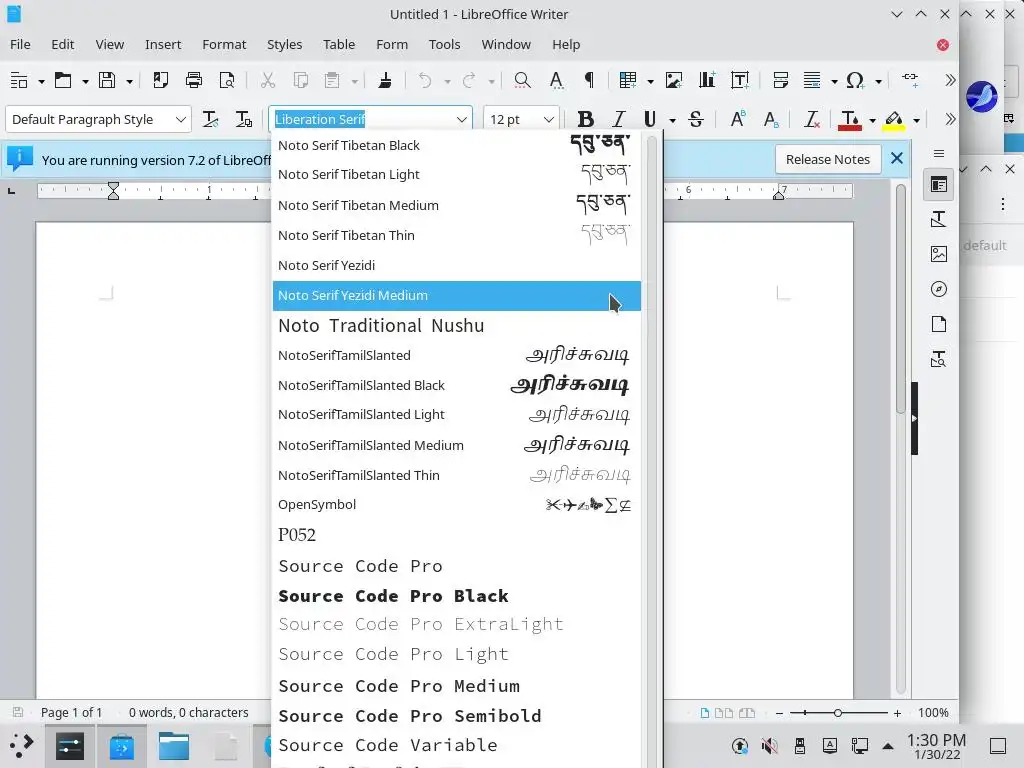Open the File menu
1024x768 pixels.
click(x=20, y=44)
